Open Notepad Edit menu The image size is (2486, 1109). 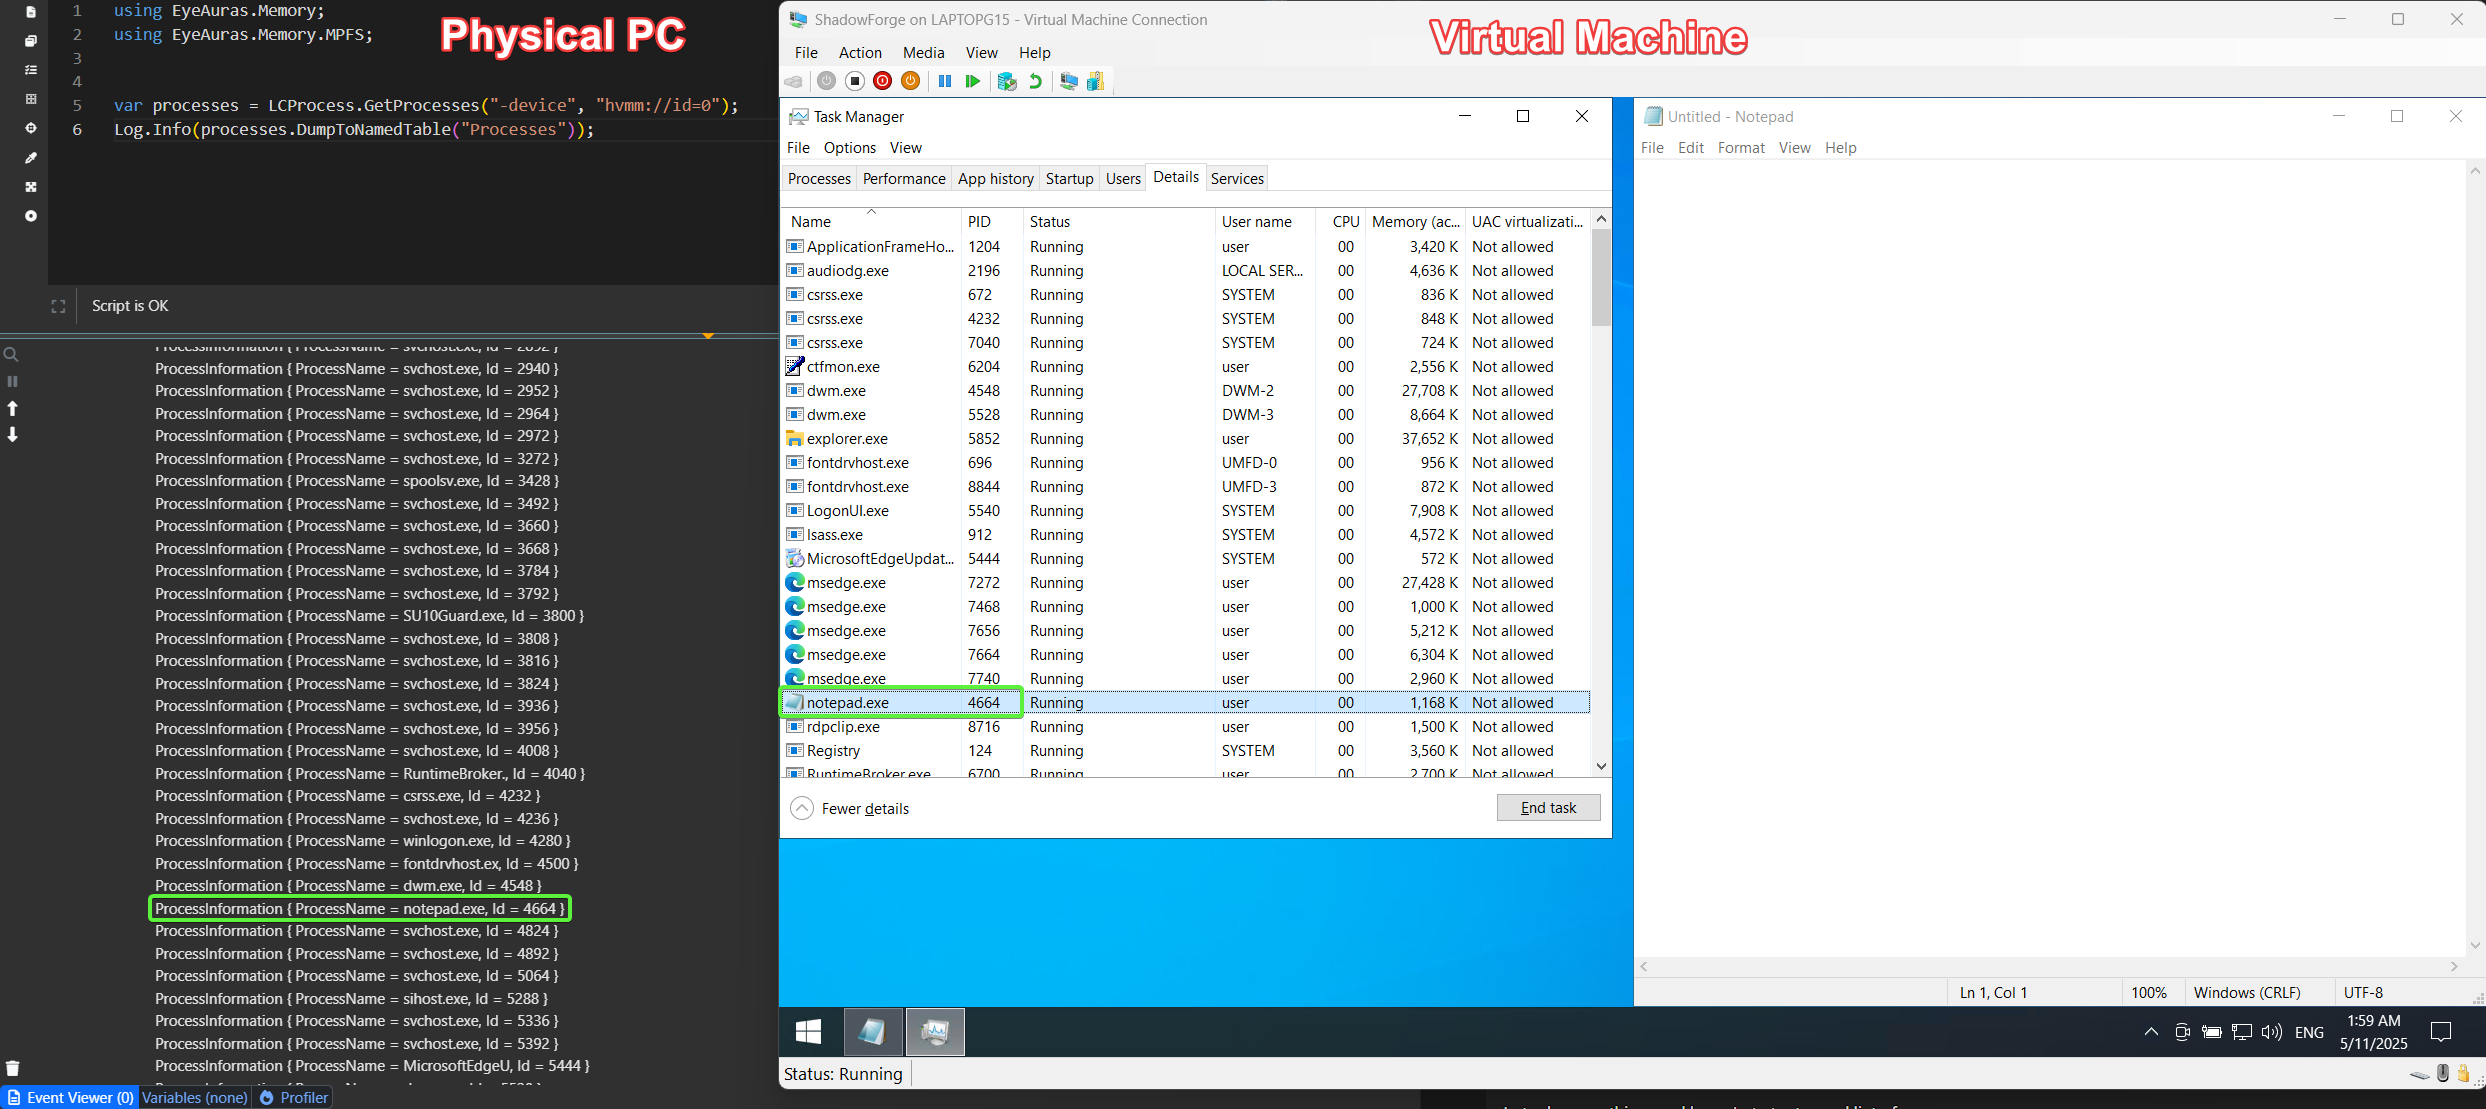tap(1691, 148)
